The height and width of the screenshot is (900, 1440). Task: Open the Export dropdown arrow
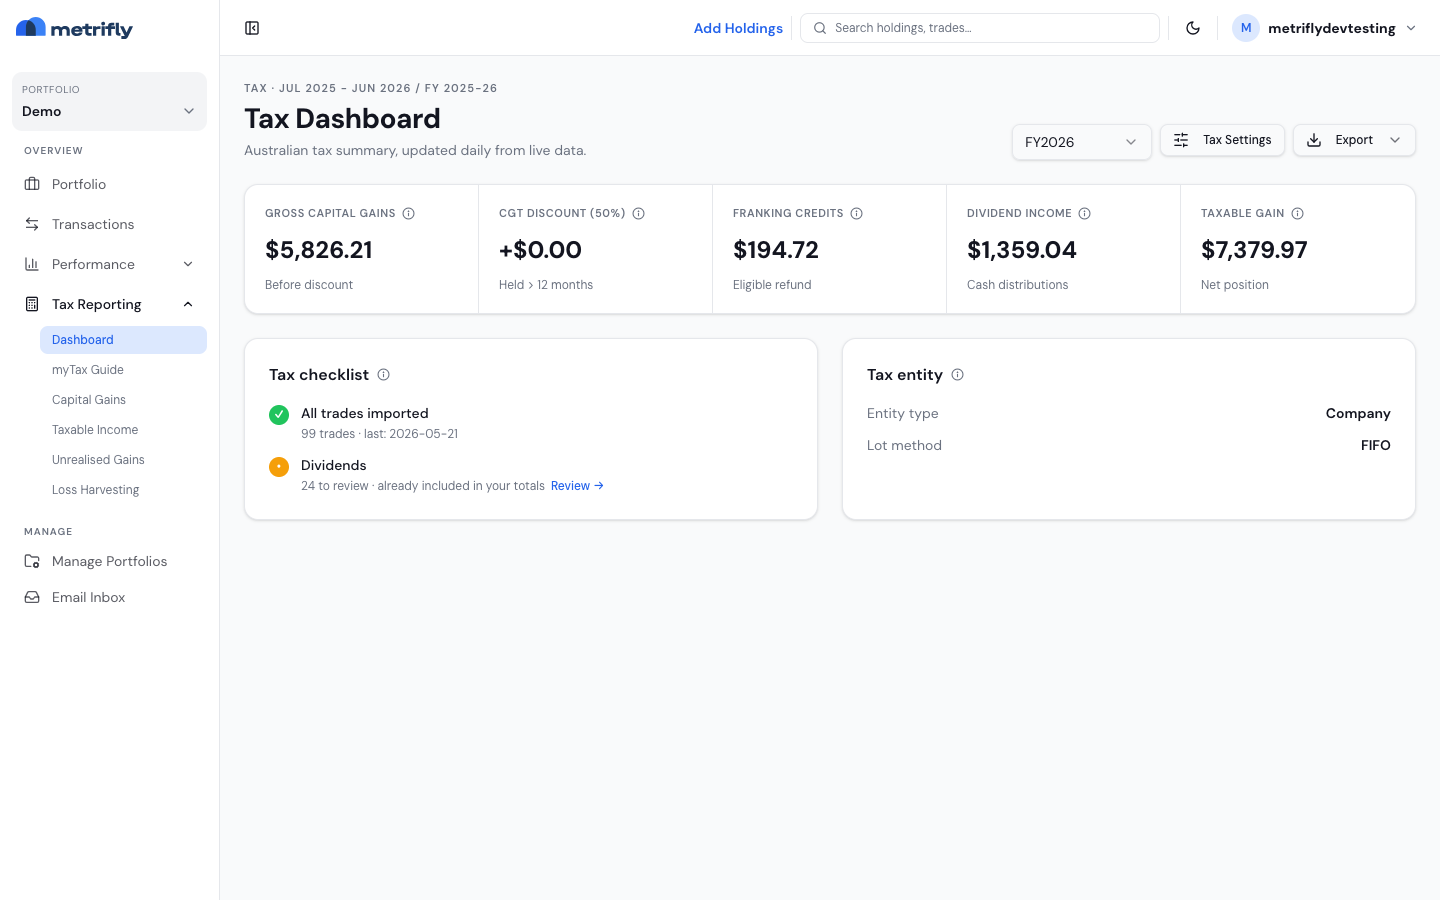pyautogui.click(x=1395, y=140)
